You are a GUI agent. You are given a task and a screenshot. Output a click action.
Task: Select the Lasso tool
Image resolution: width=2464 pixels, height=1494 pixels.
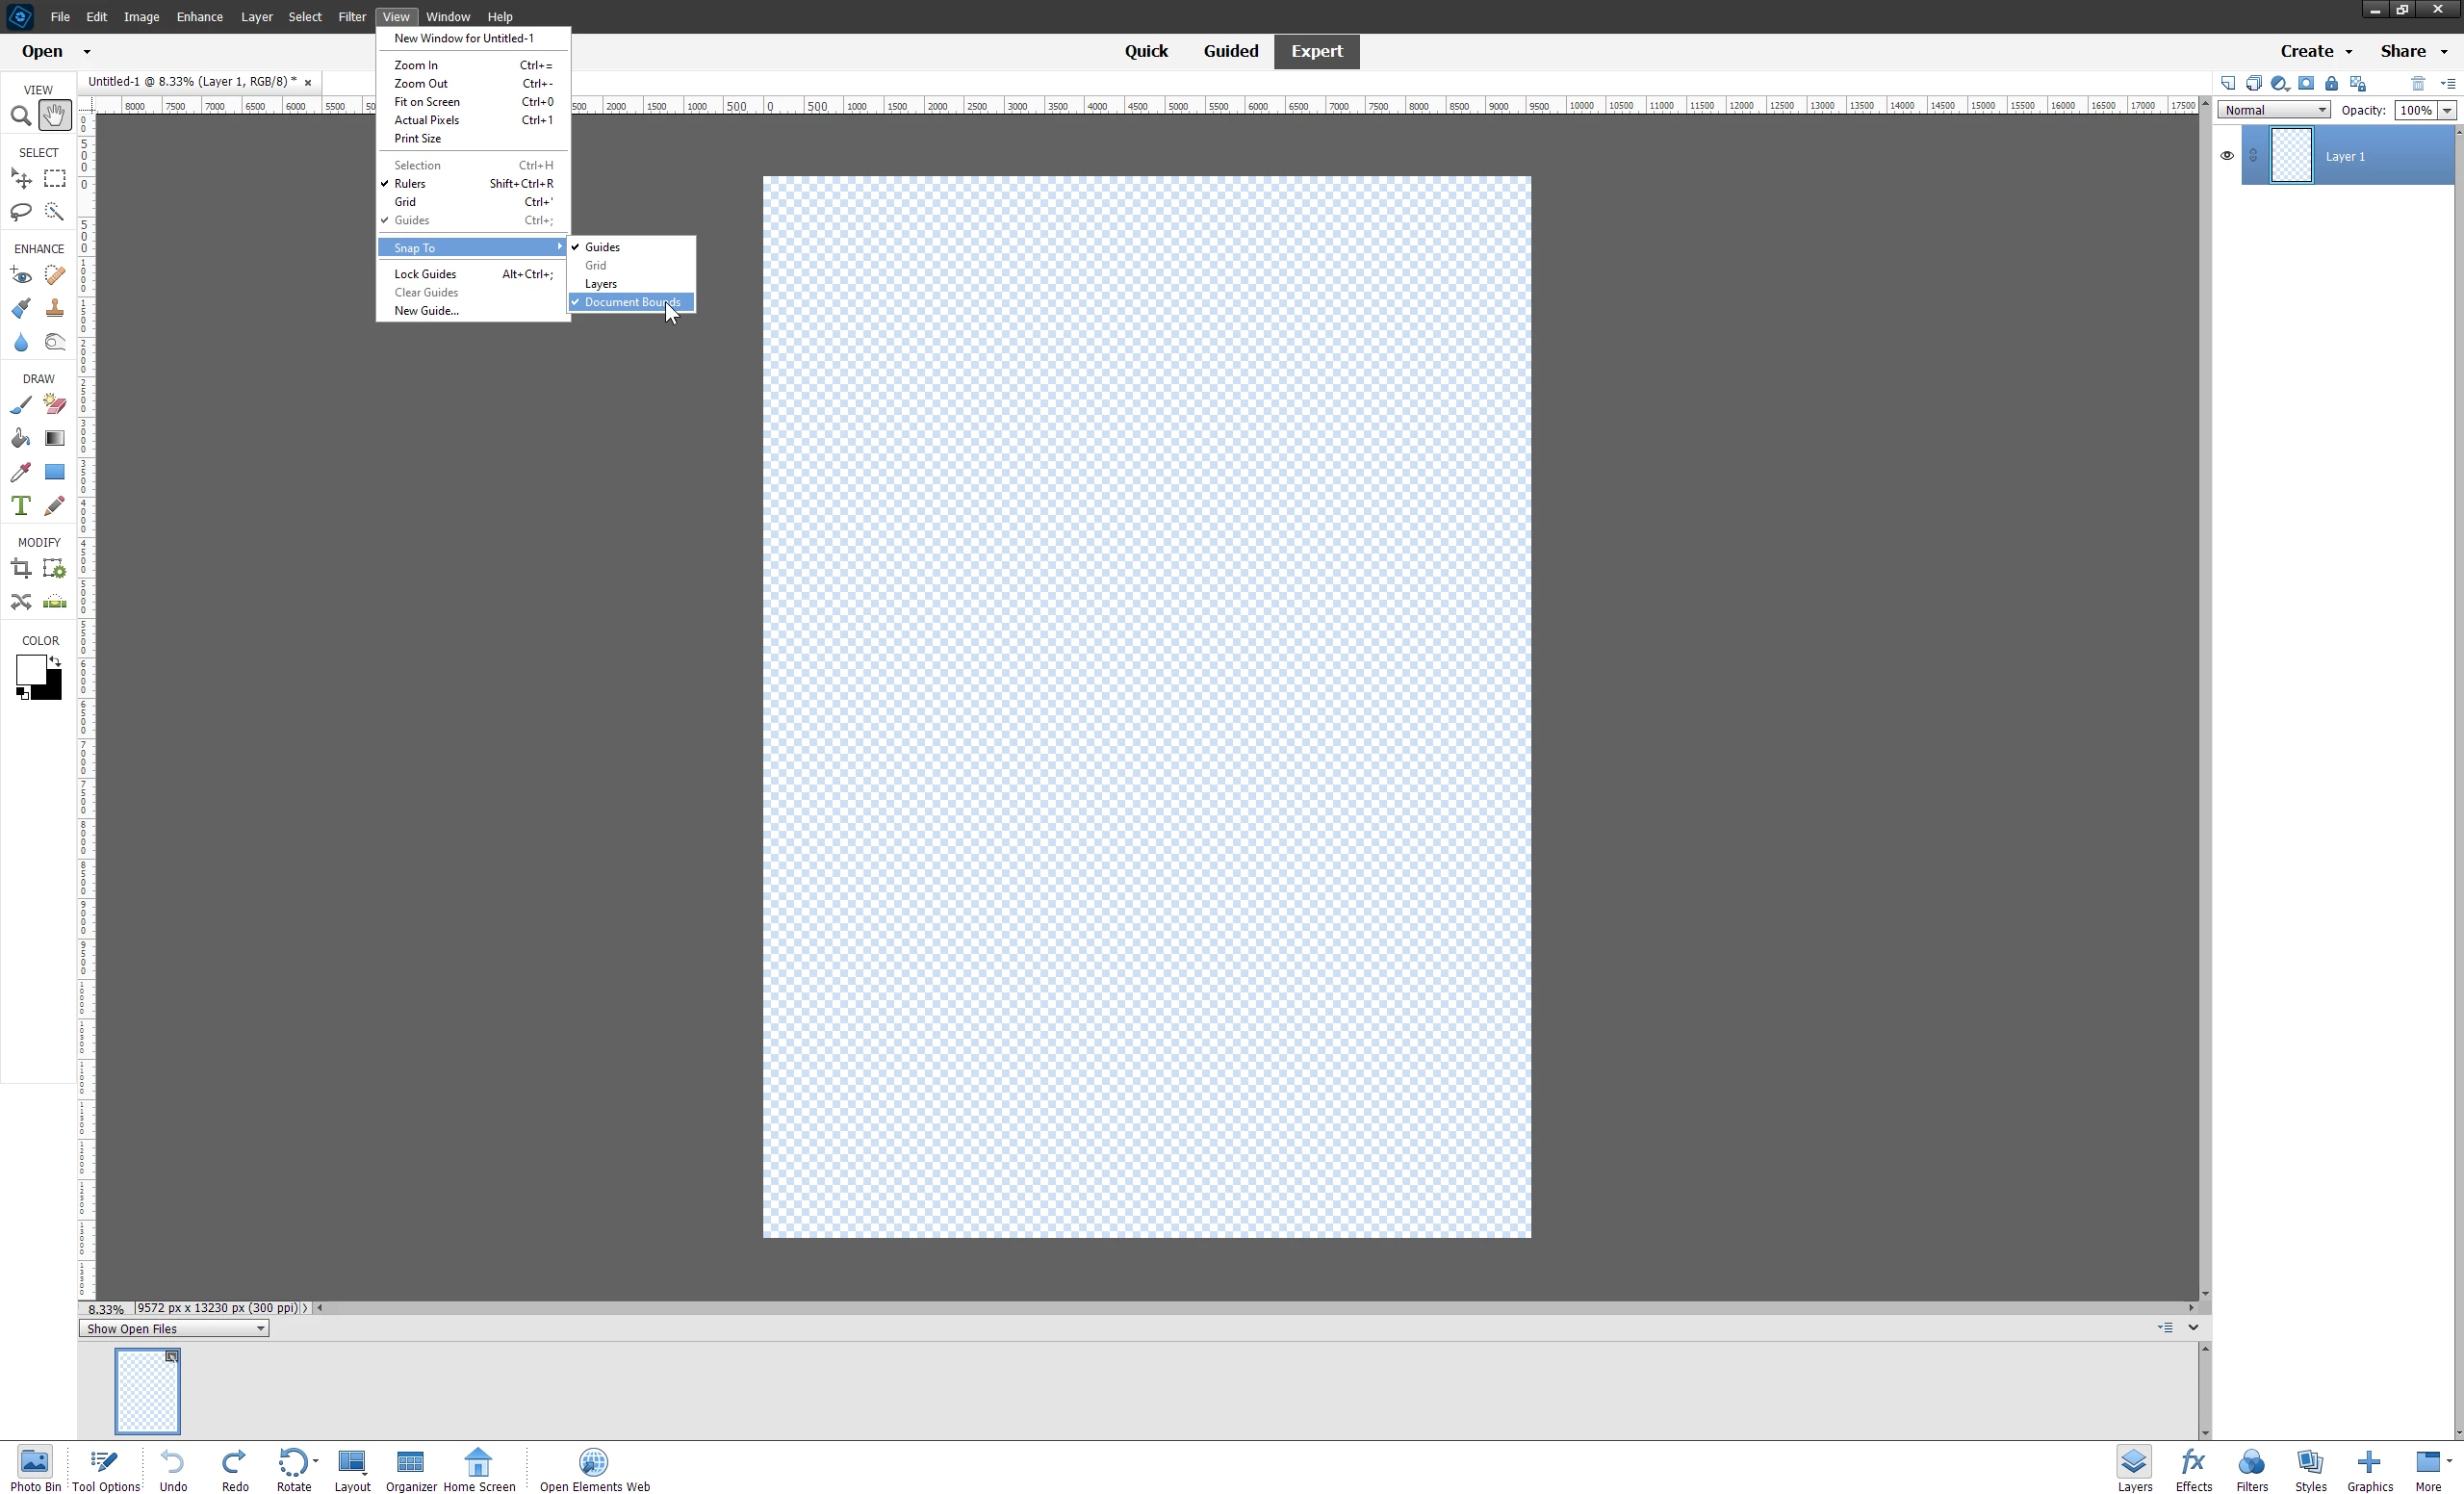pos(20,211)
